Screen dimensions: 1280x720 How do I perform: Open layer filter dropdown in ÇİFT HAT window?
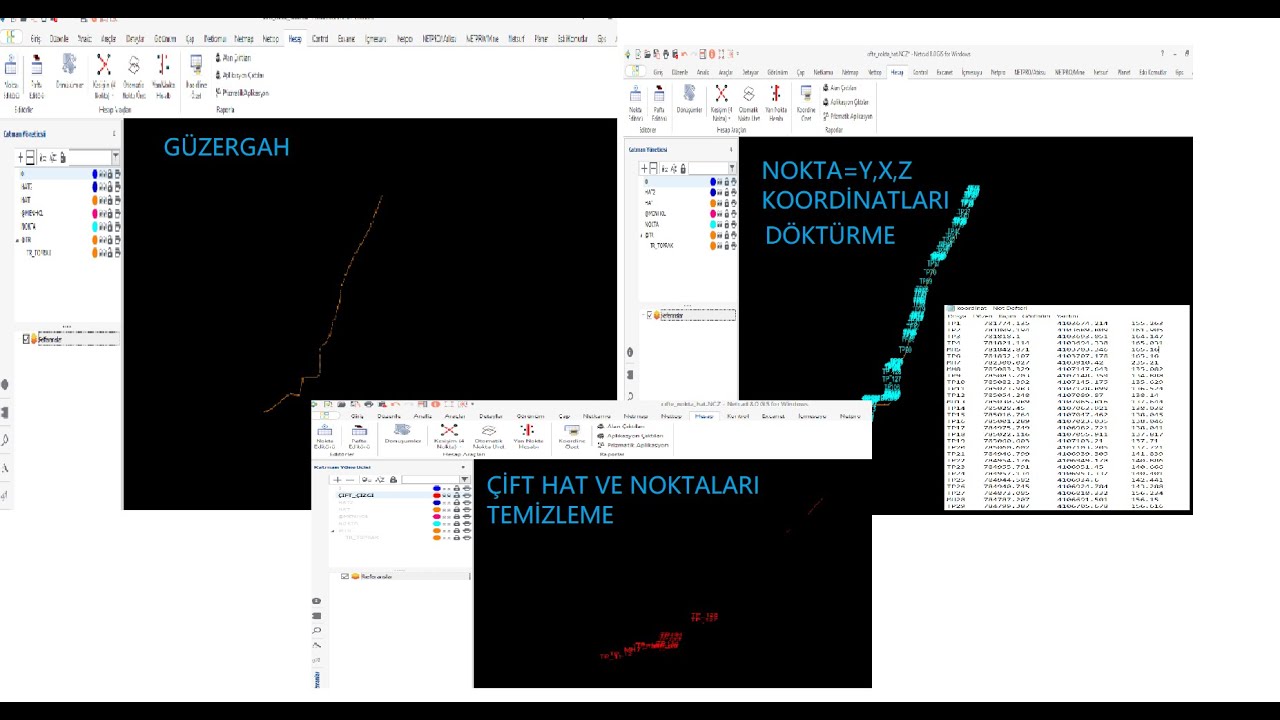coord(465,479)
